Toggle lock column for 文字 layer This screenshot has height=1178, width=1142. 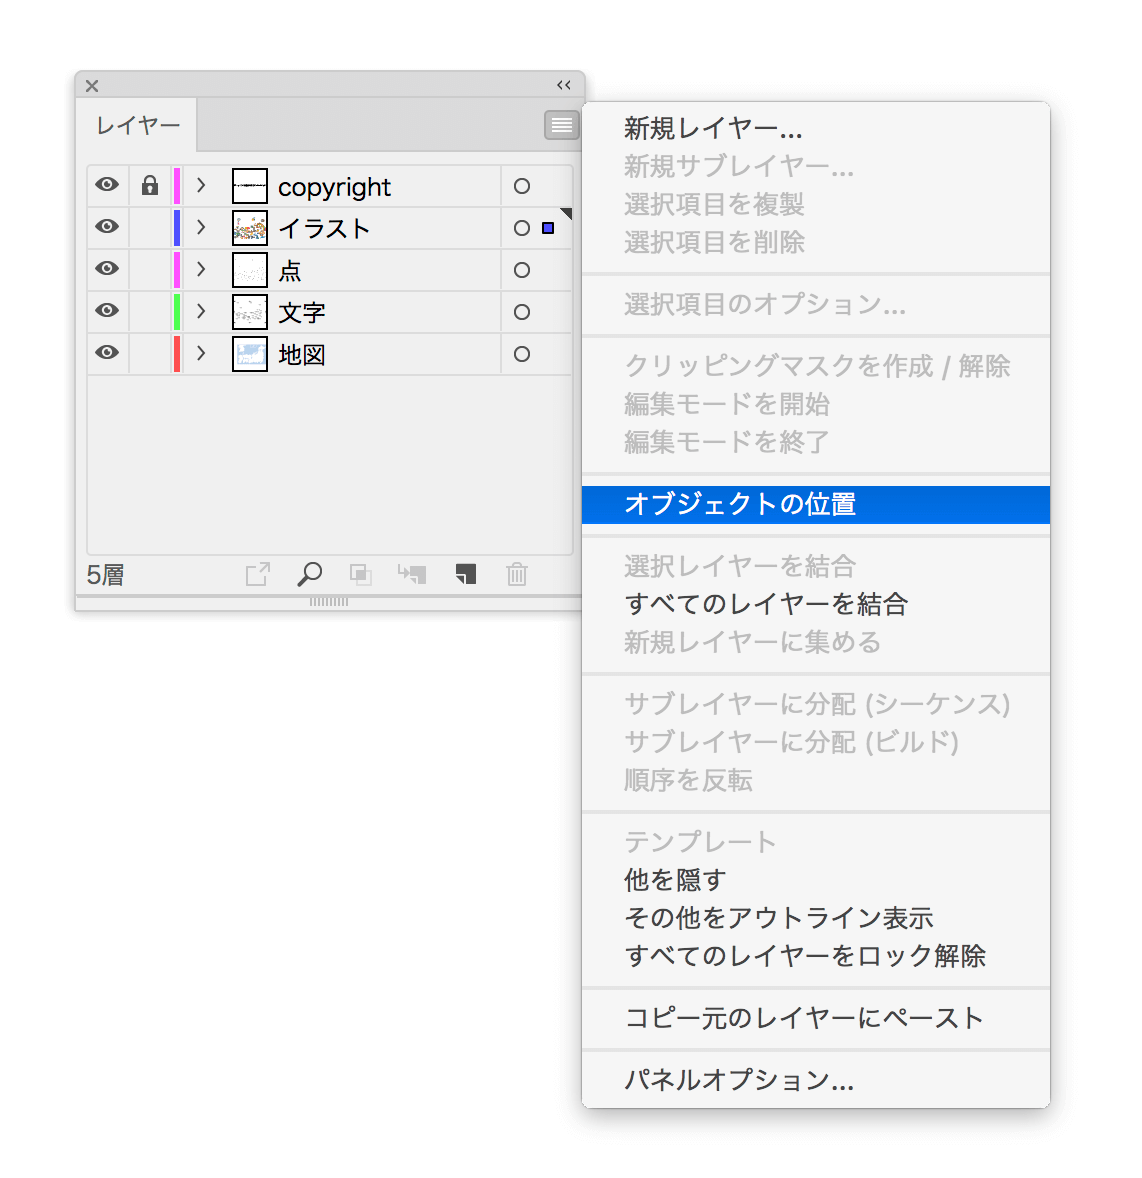point(150,312)
